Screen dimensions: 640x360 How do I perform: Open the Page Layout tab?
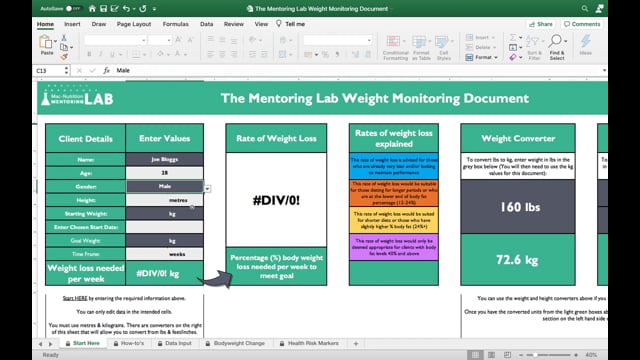(134, 24)
